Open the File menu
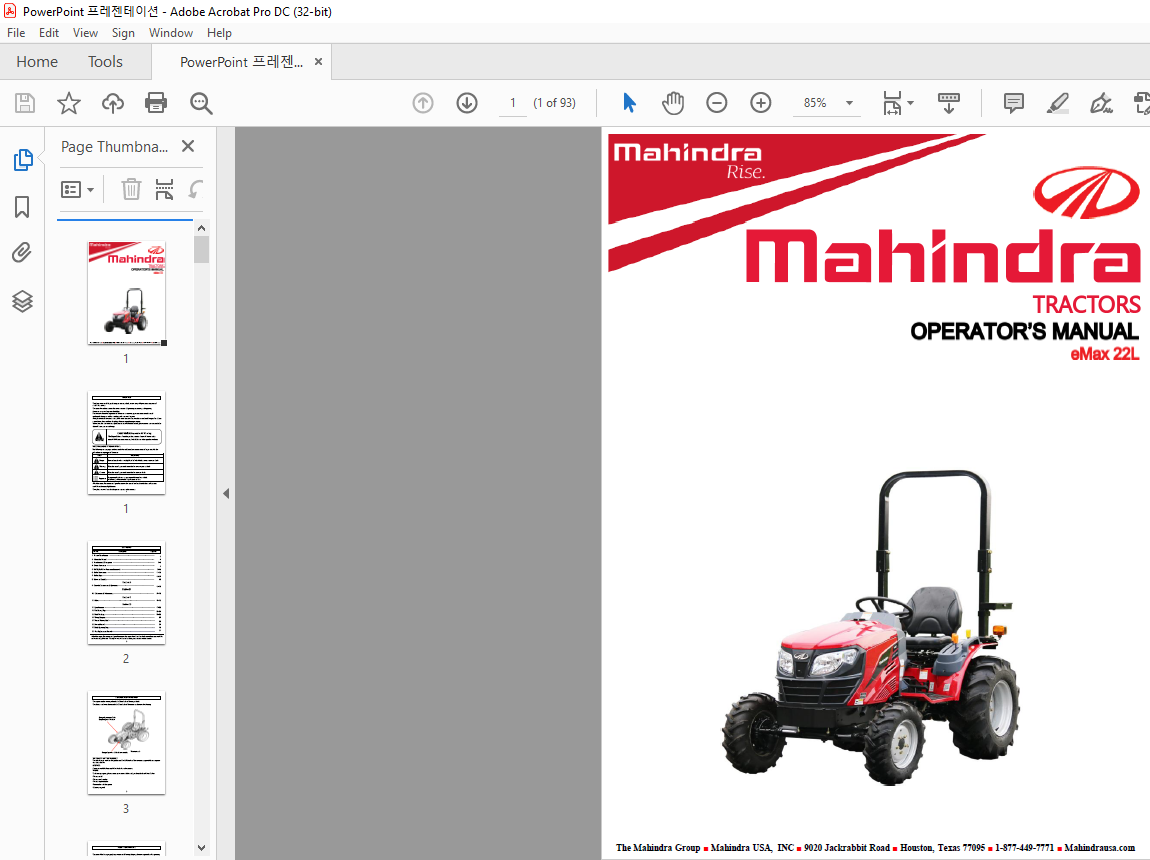 pyautogui.click(x=16, y=33)
